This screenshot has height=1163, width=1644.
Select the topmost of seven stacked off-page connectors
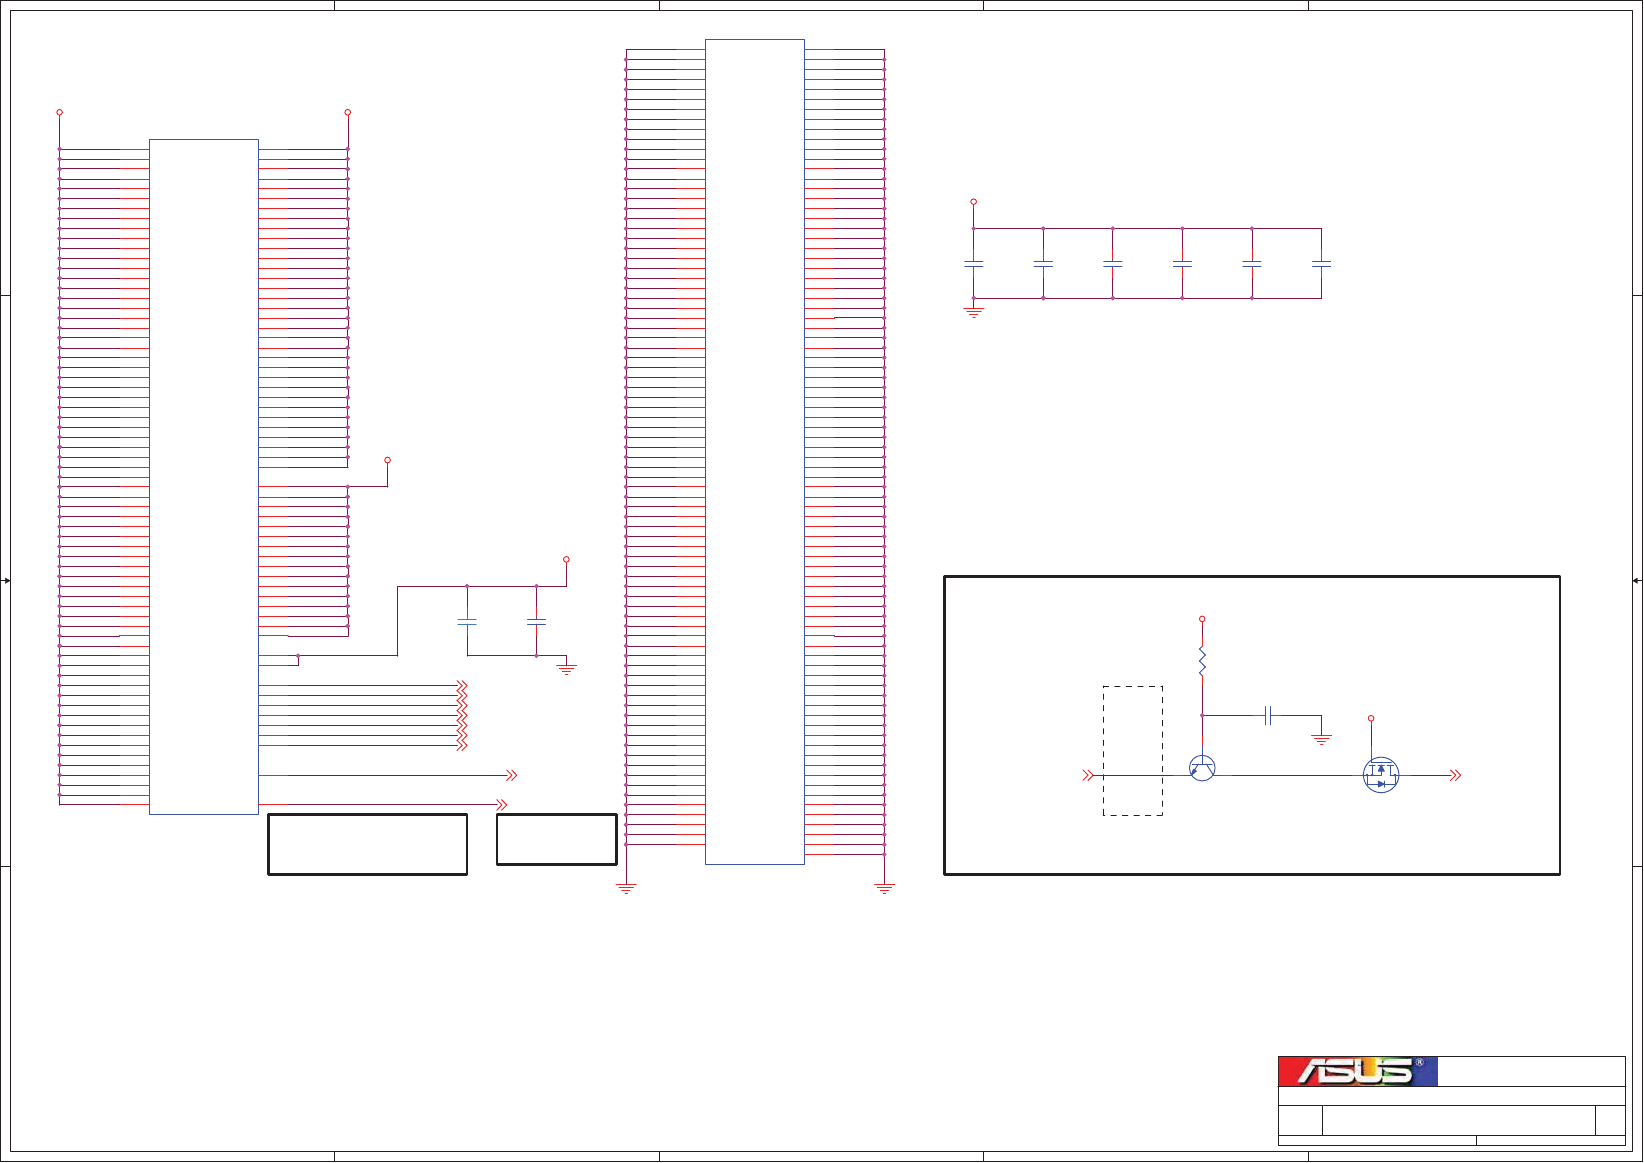462,686
